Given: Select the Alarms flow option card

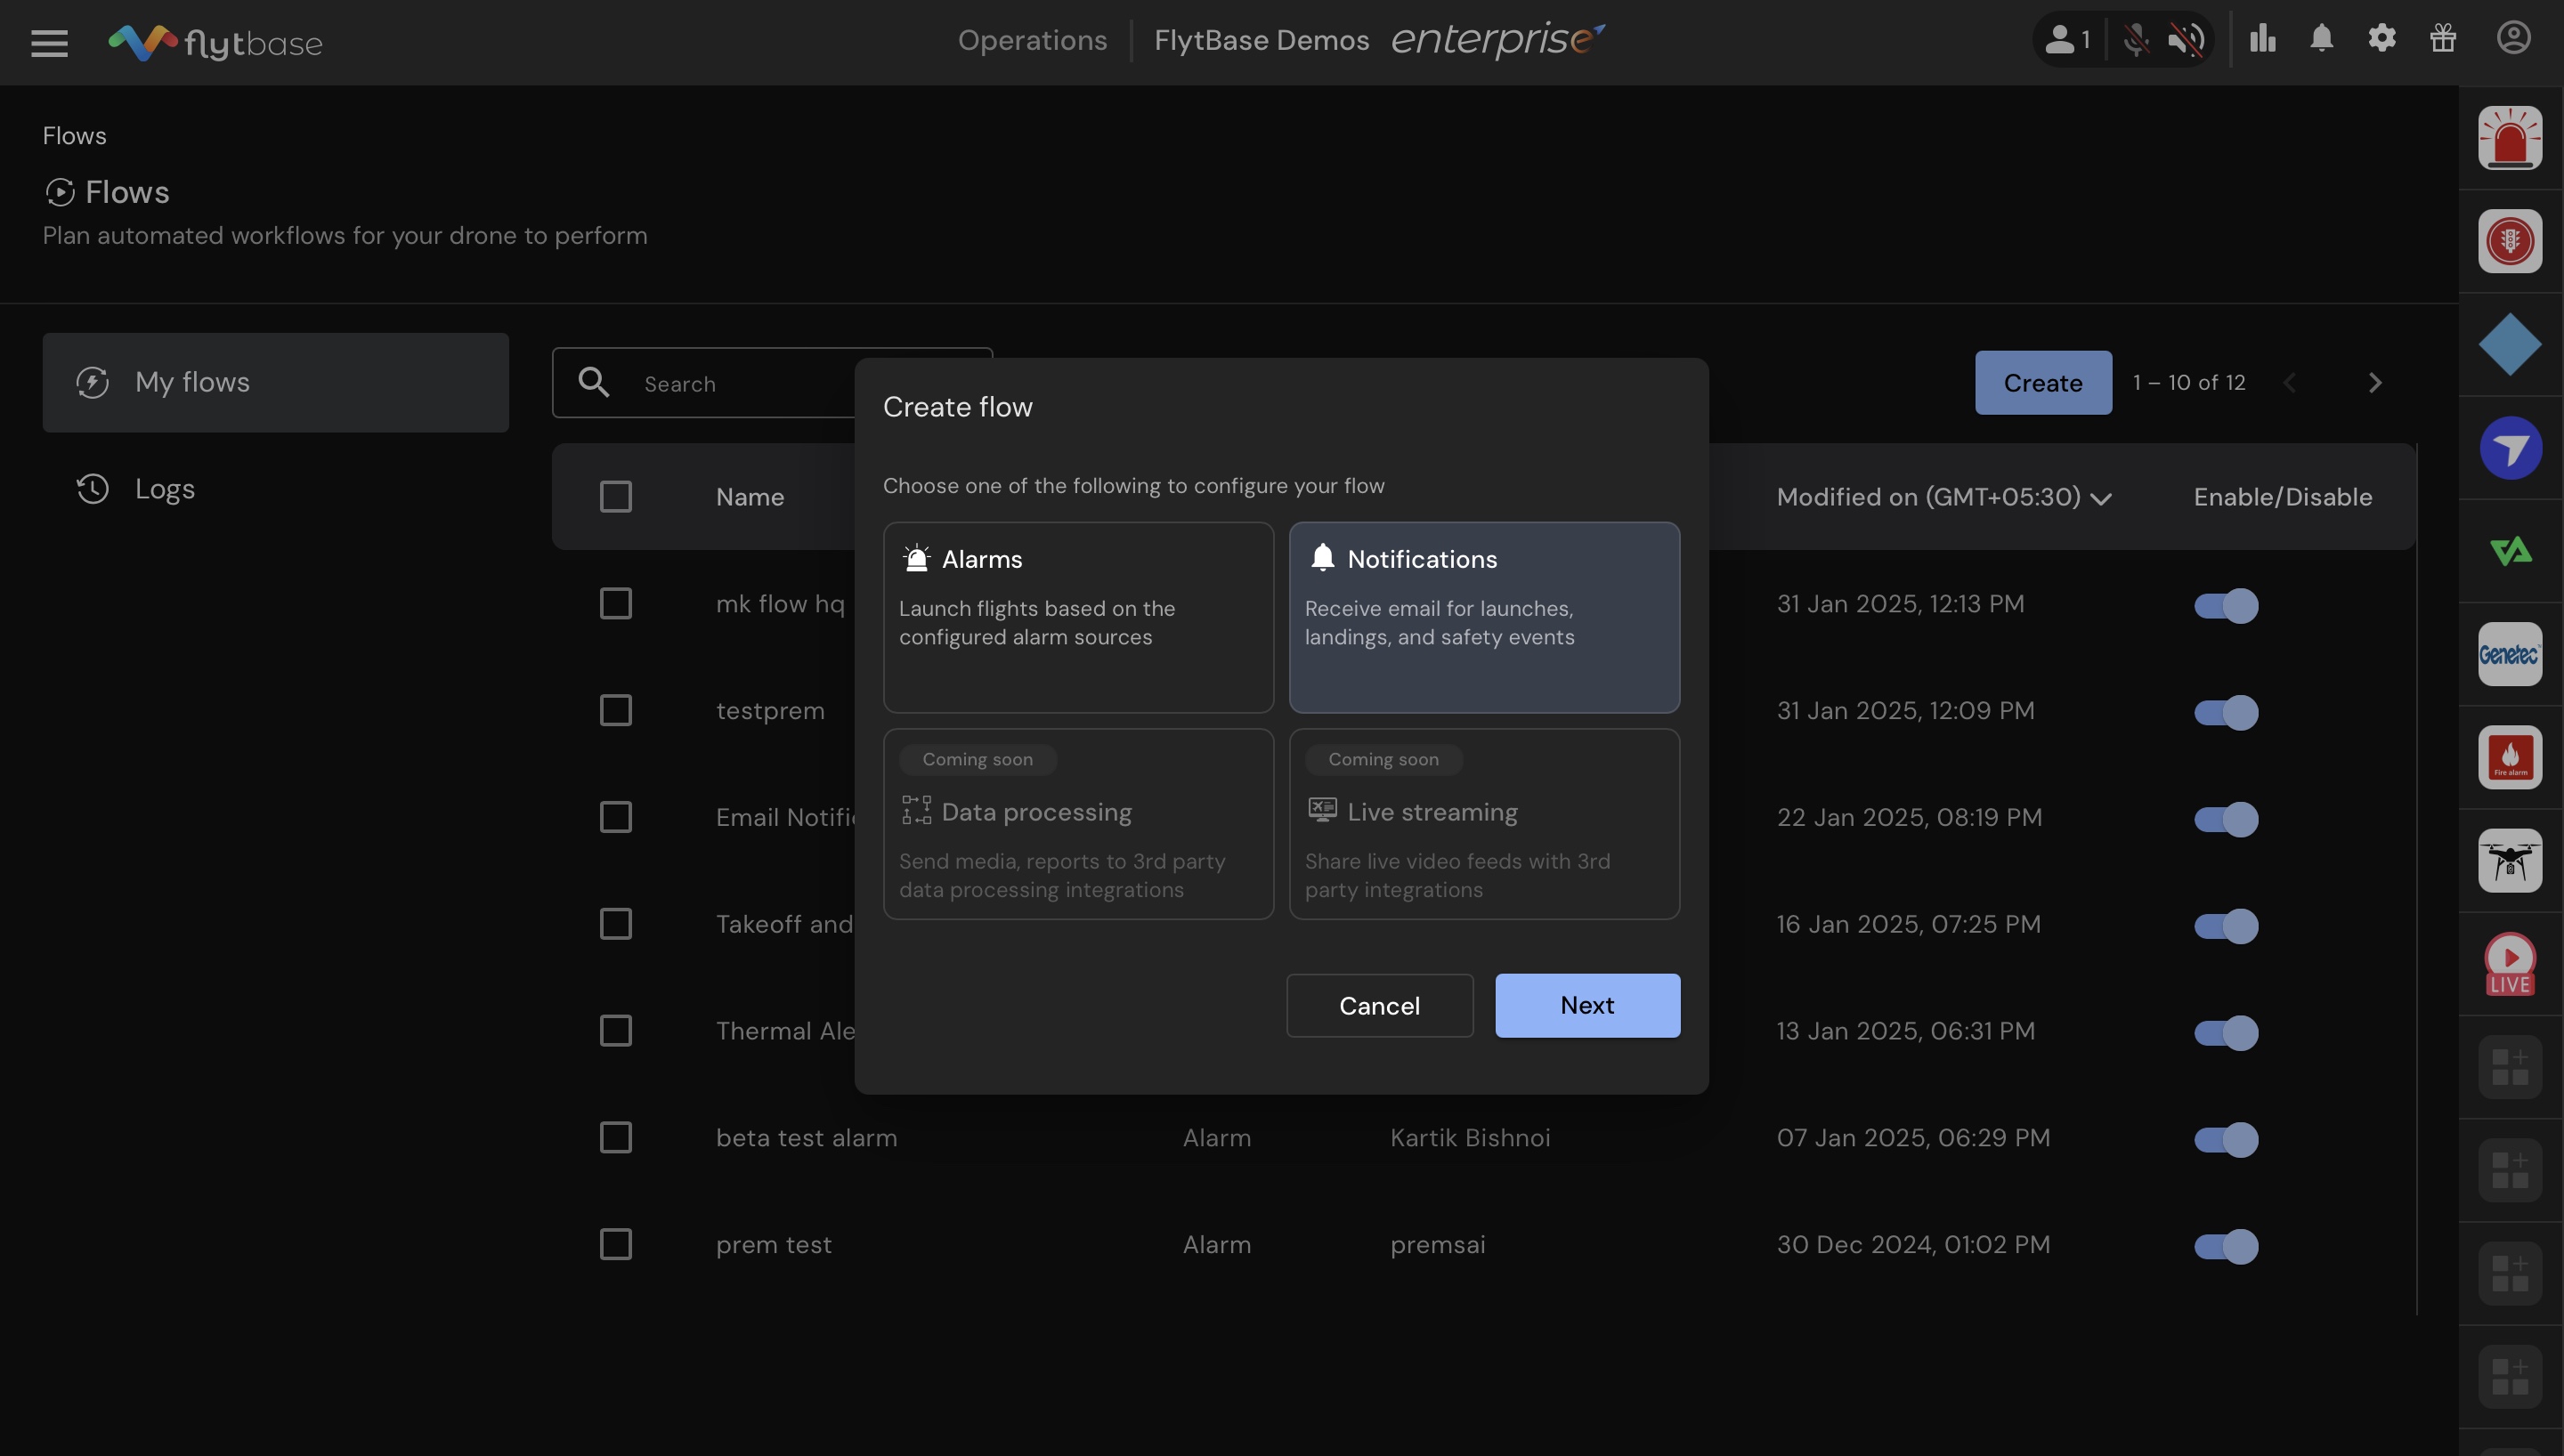Looking at the screenshot, I should point(1078,617).
